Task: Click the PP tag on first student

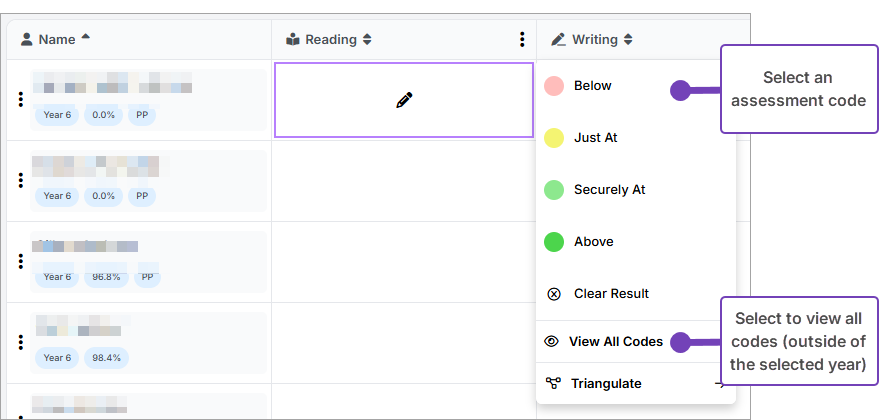Action: coord(142,114)
